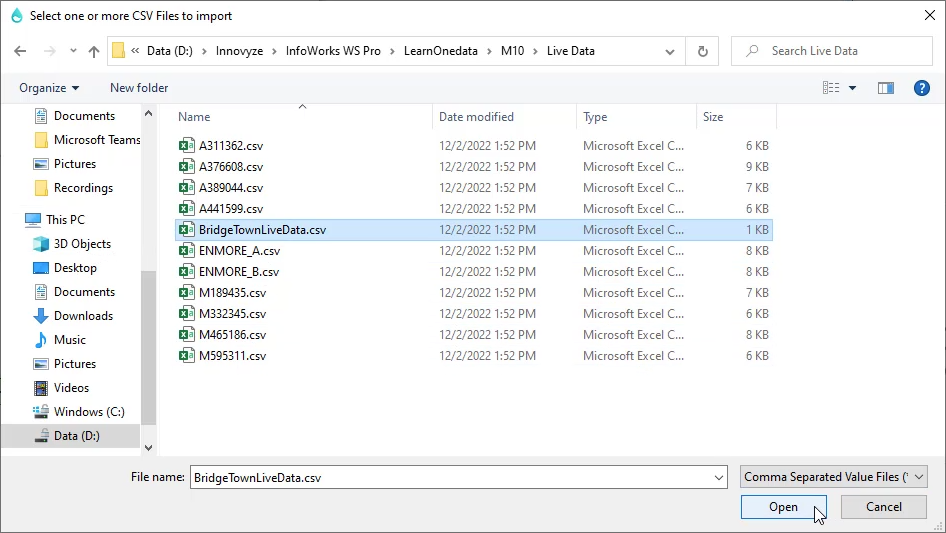This screenshot has height=533, width=946.
Task: Select the M189435.csv file icon
Action: (186, 293)
